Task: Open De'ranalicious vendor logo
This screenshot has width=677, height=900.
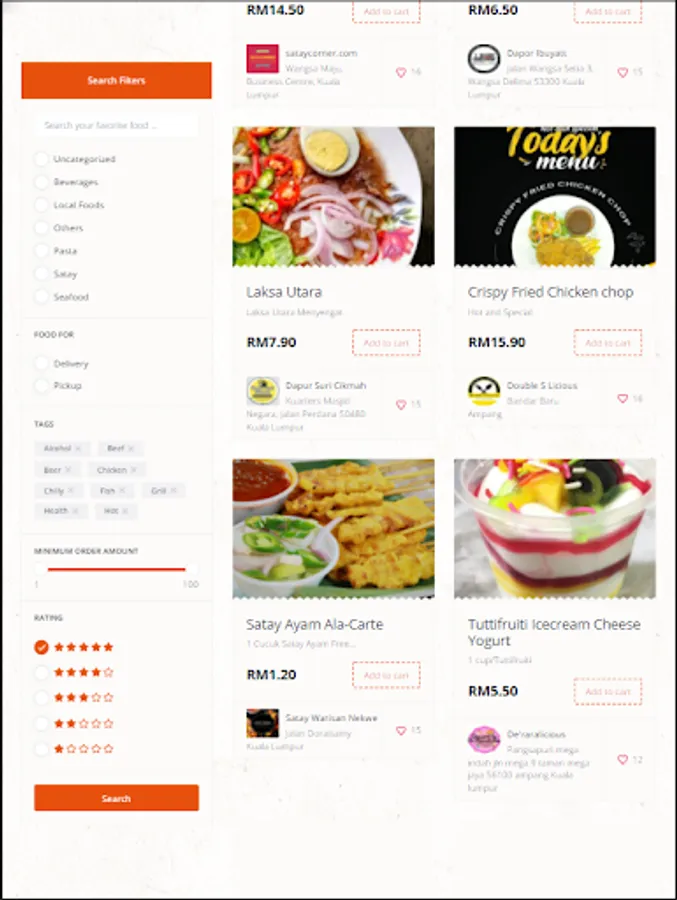Action: coord(483,740)
